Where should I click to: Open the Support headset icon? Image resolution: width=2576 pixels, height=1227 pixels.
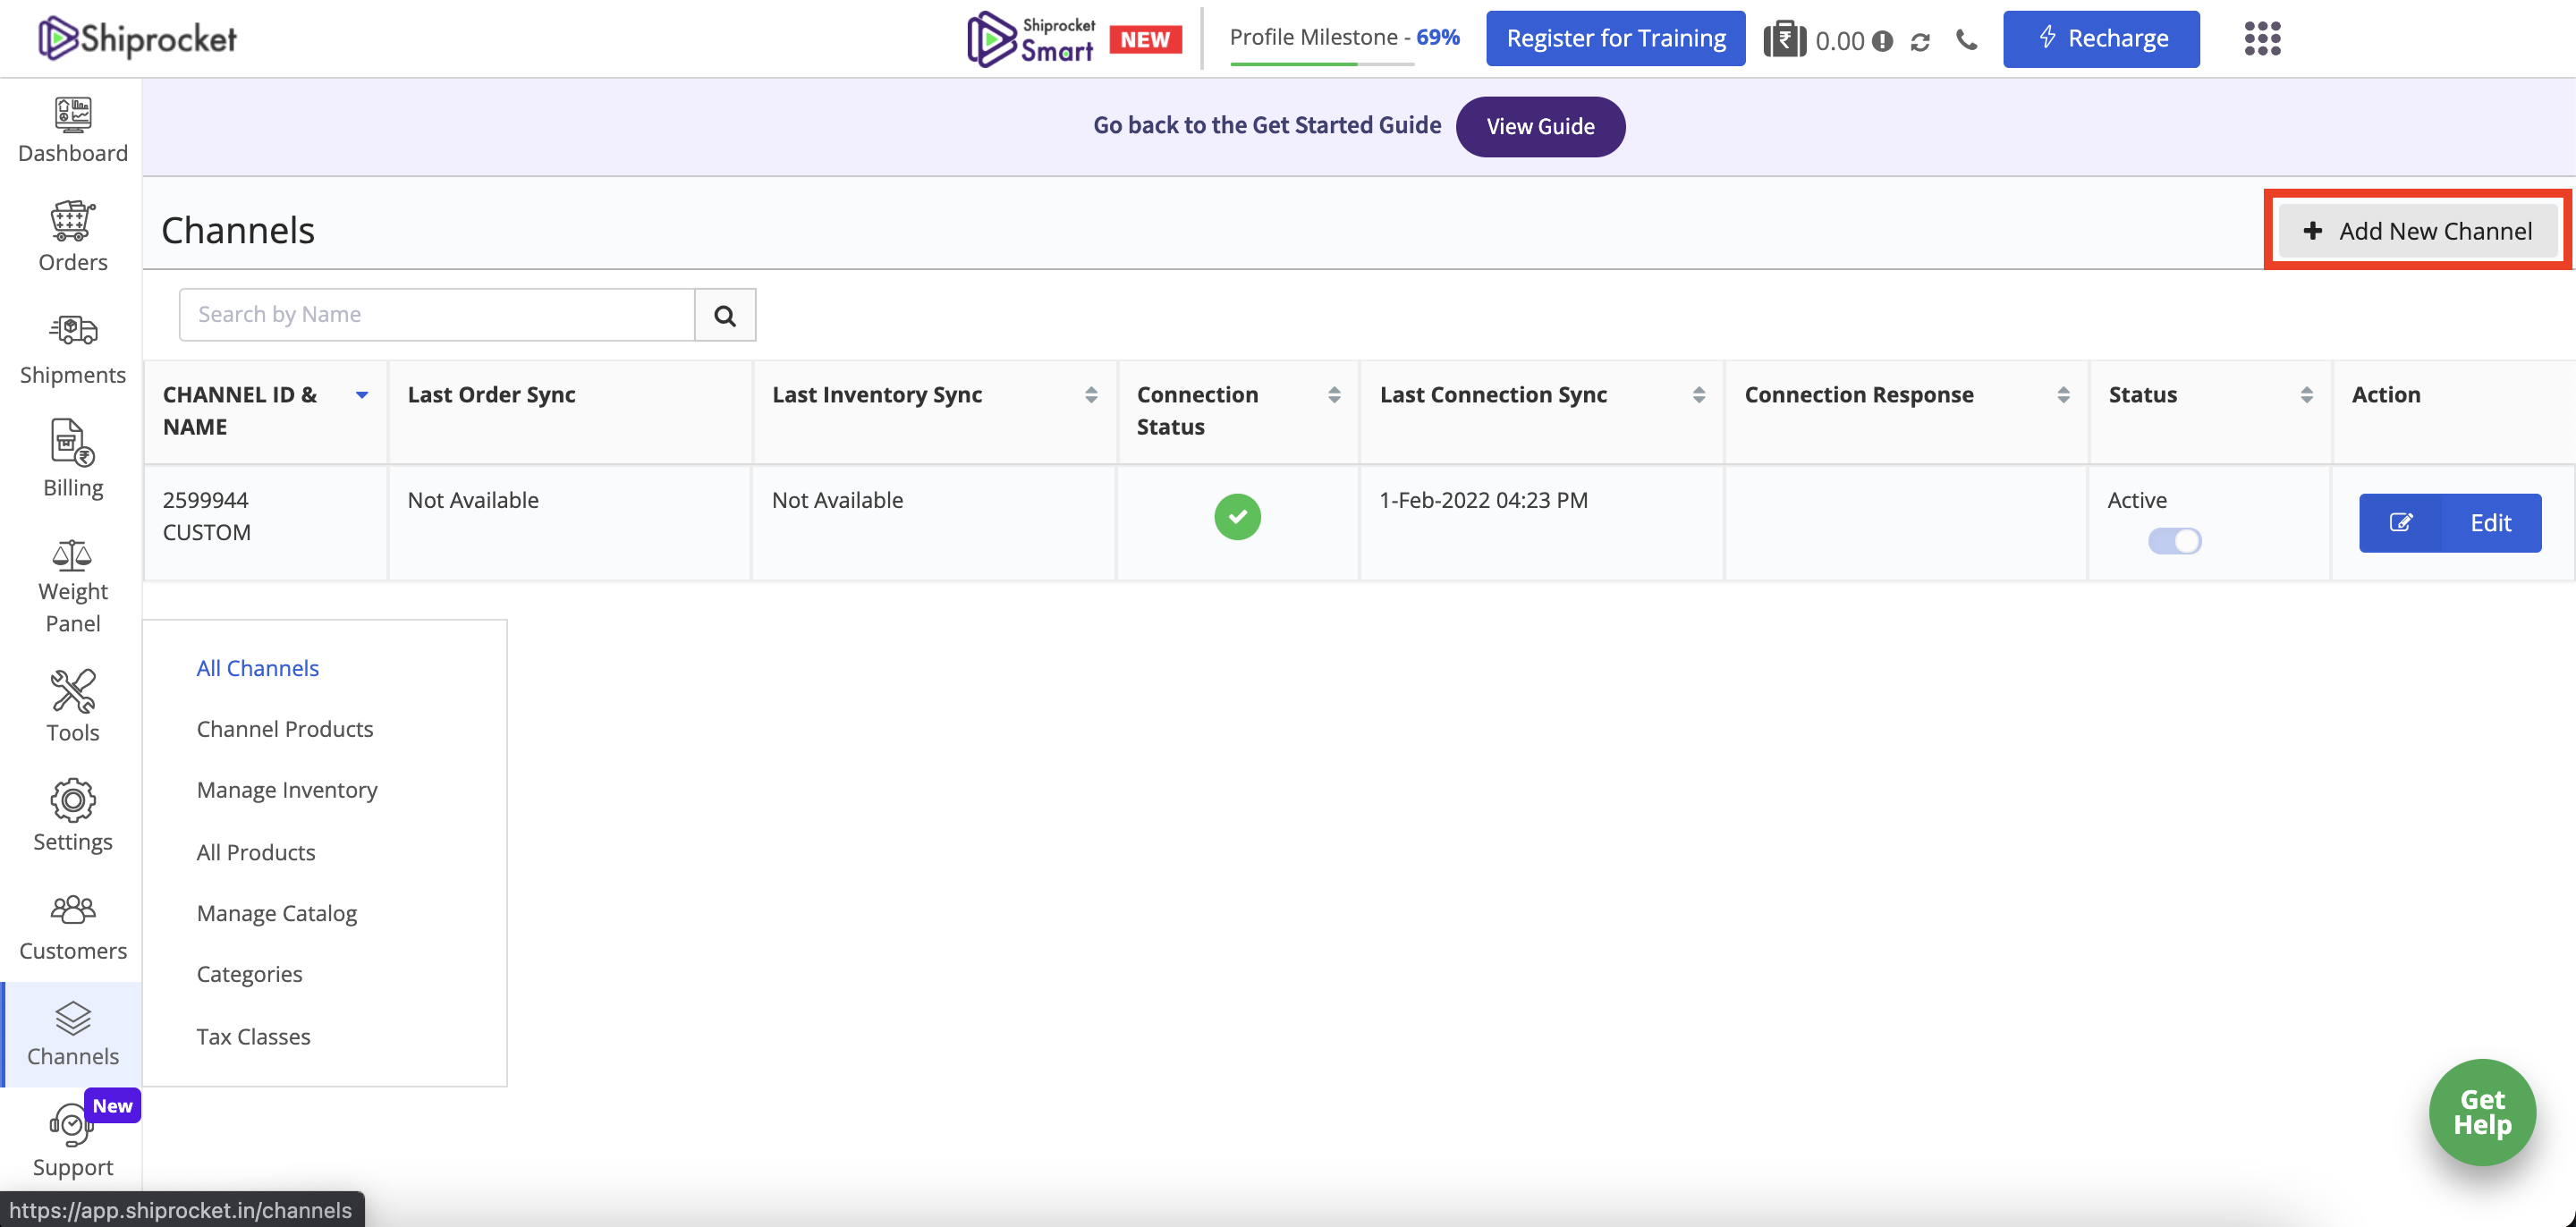click(x=72, y=1125)
